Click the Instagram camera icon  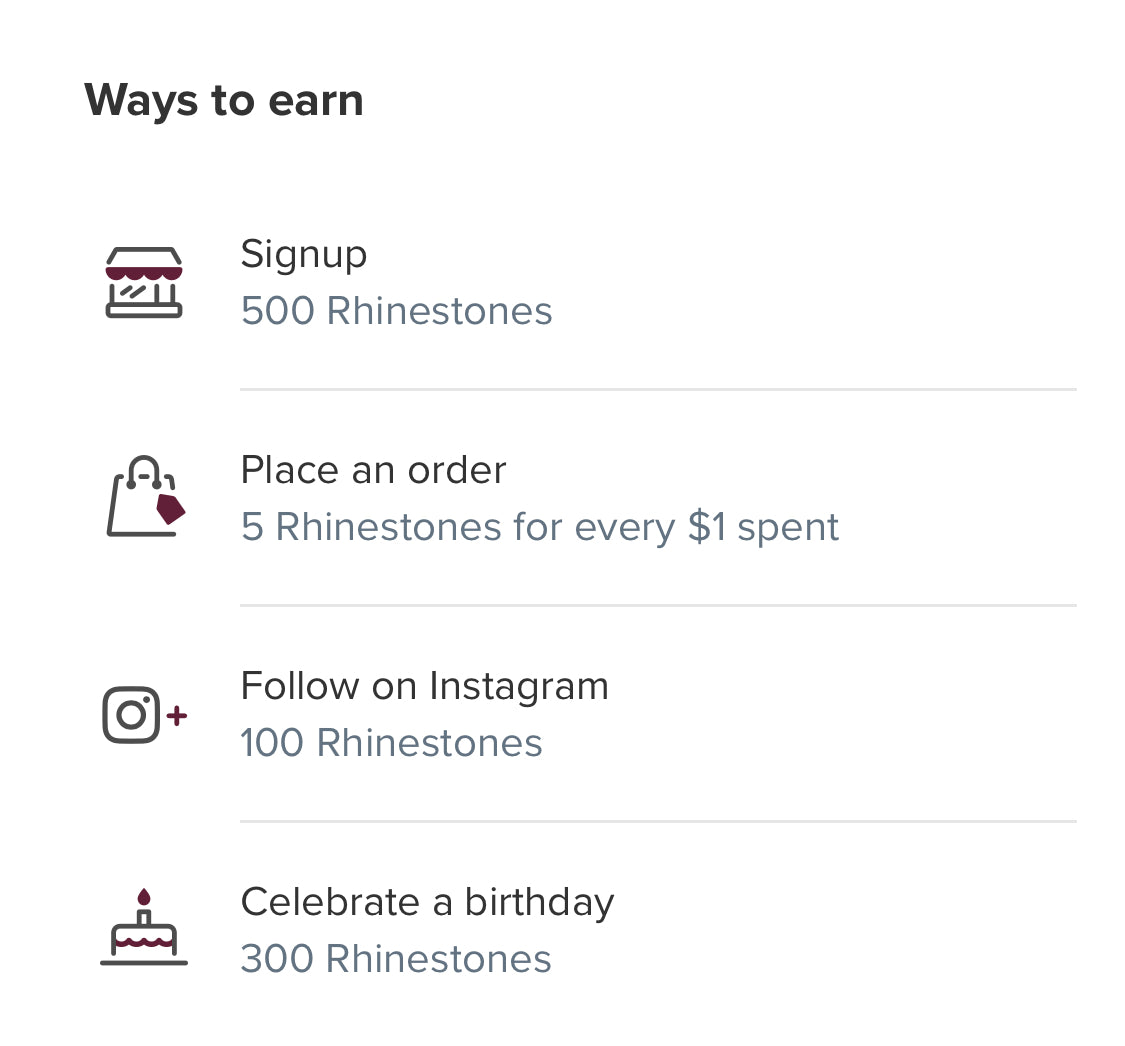132,715
